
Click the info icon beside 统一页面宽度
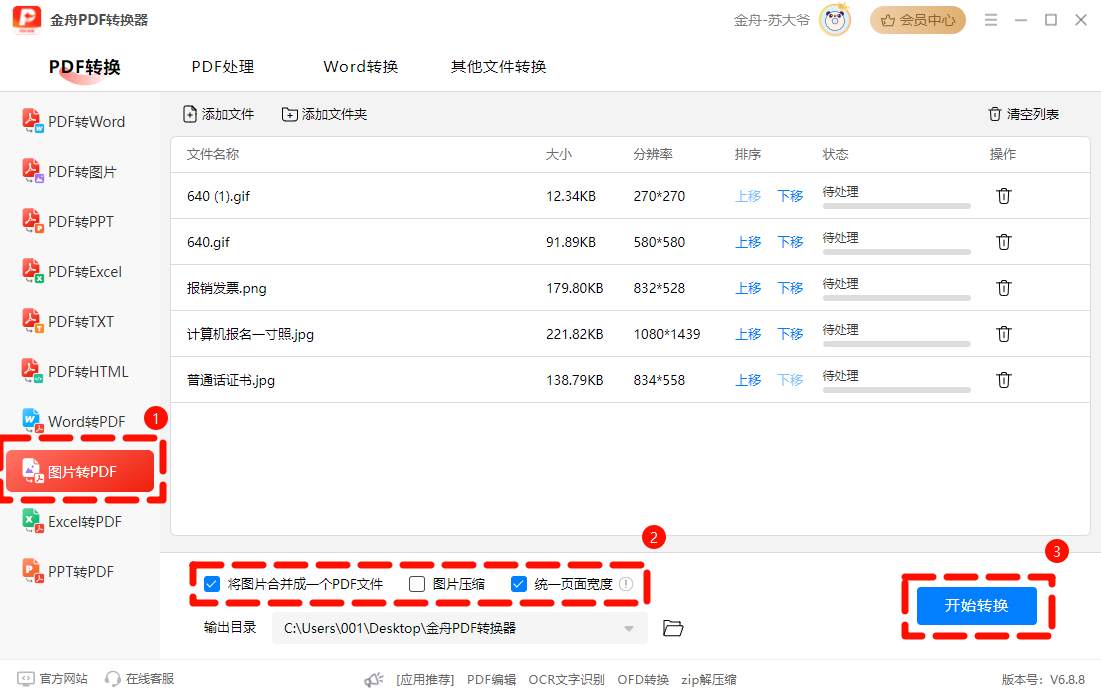click(x=626, y=584)
